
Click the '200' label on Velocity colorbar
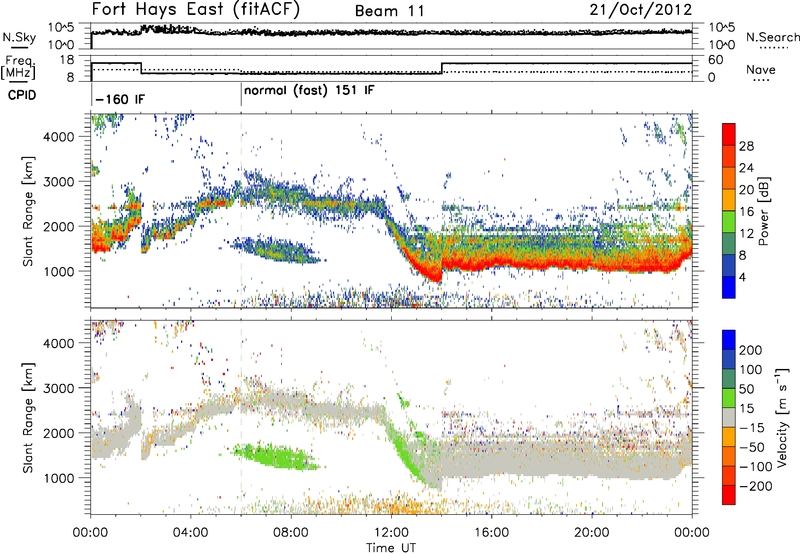point(751,350)
